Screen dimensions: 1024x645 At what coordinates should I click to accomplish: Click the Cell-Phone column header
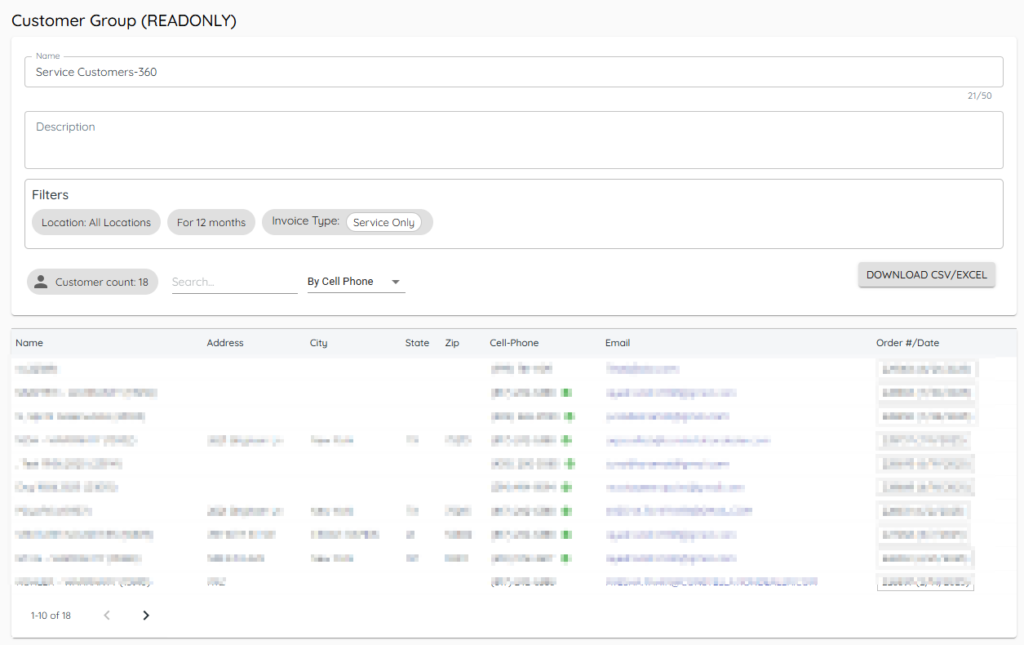pos(514,343)
